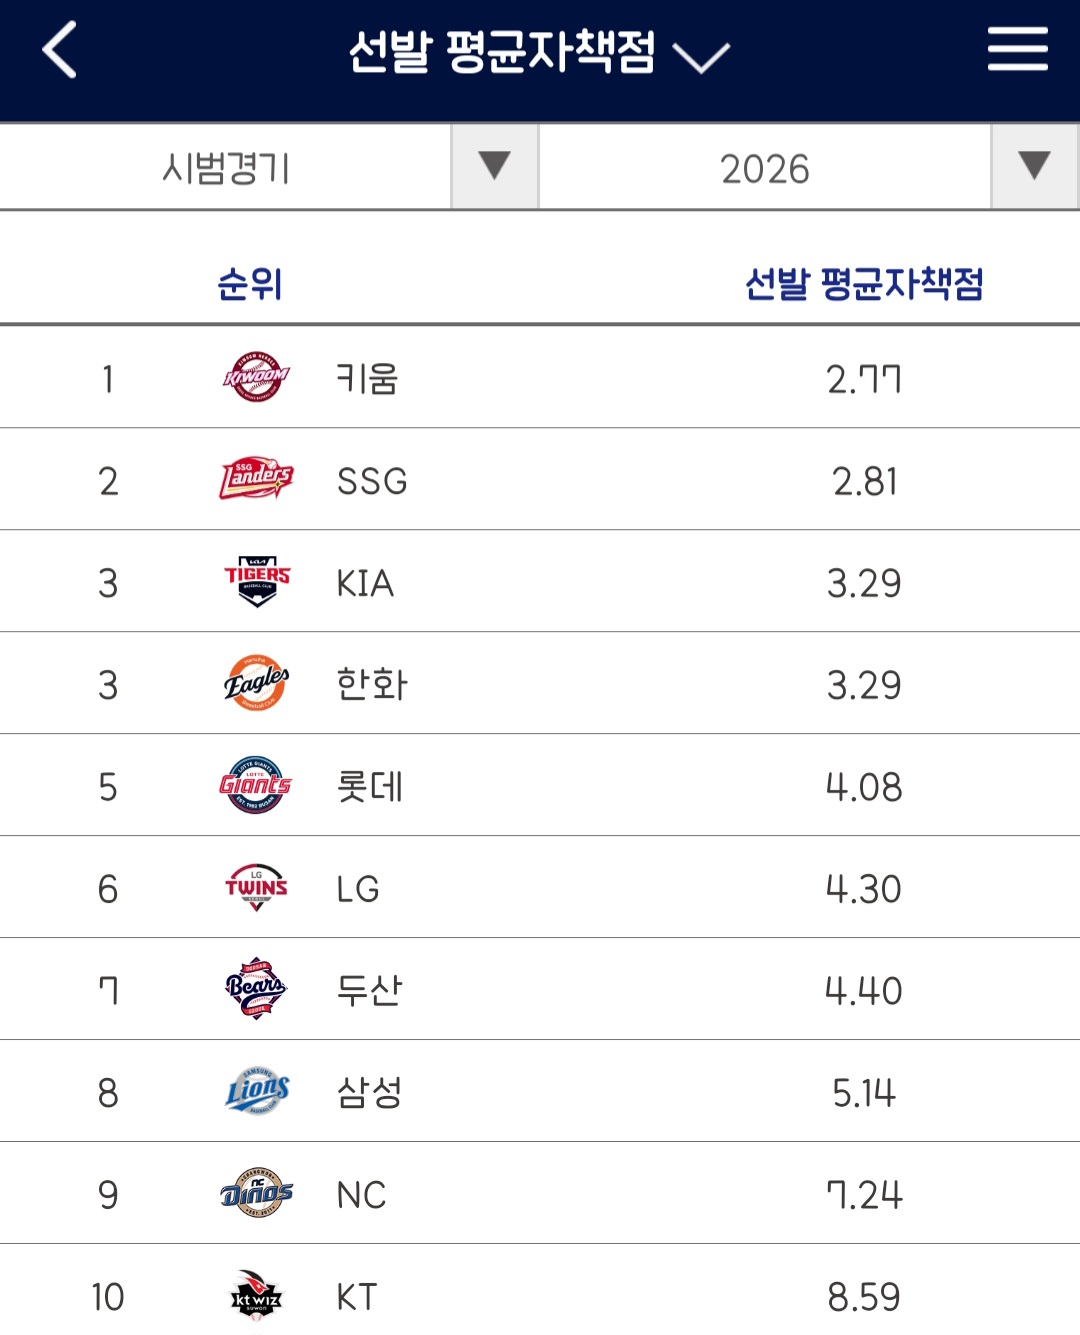Select the 삼성 team name
The width and height of the screenshot is (1080, 1335).
coord(369,1093)
